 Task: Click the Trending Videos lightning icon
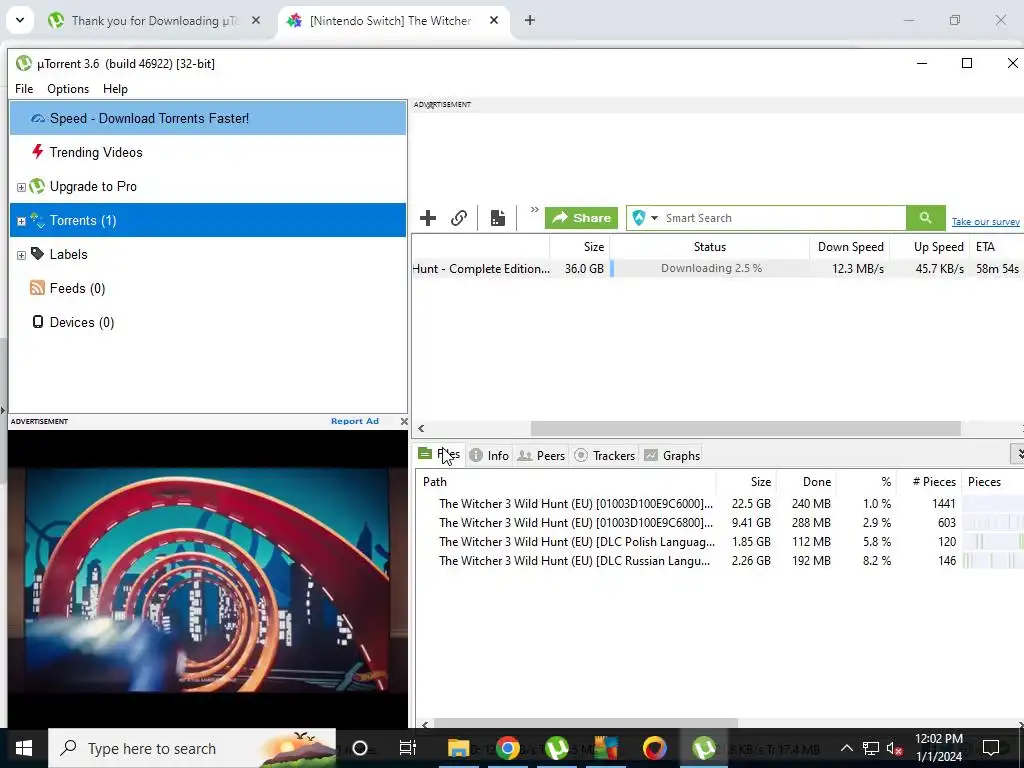tap(37, 152)
